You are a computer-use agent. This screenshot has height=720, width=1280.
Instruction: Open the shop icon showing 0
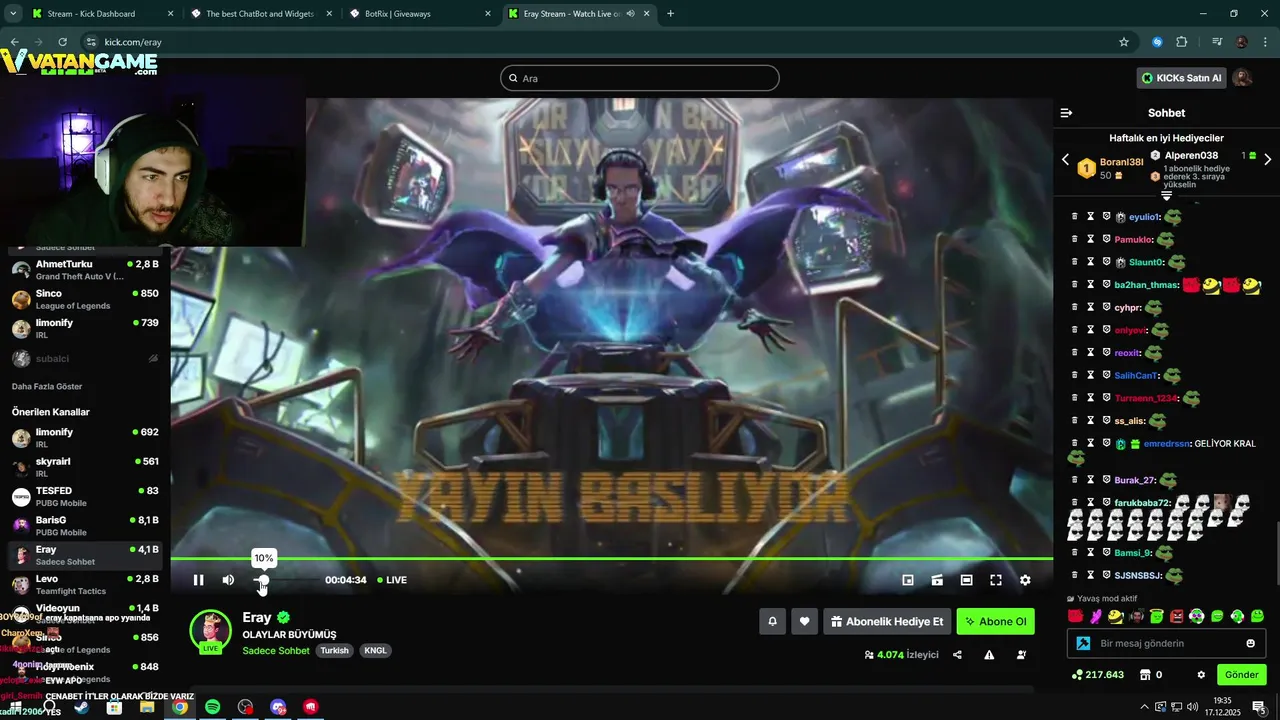click(1150, 675)
